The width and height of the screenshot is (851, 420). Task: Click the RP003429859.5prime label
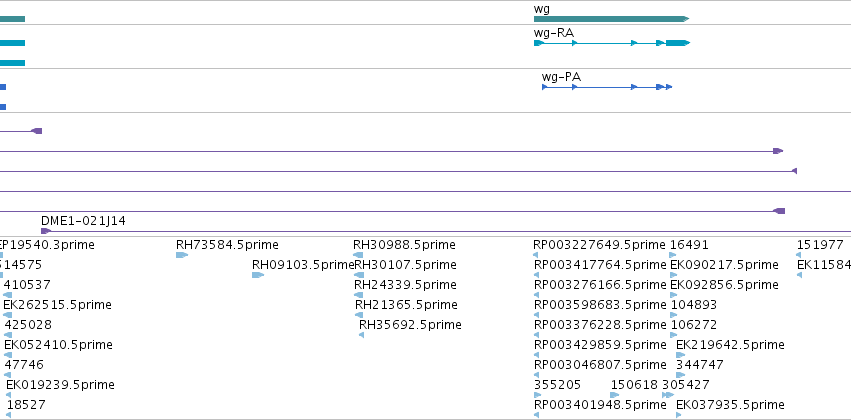pyautogui.click(x=600, y=345)
